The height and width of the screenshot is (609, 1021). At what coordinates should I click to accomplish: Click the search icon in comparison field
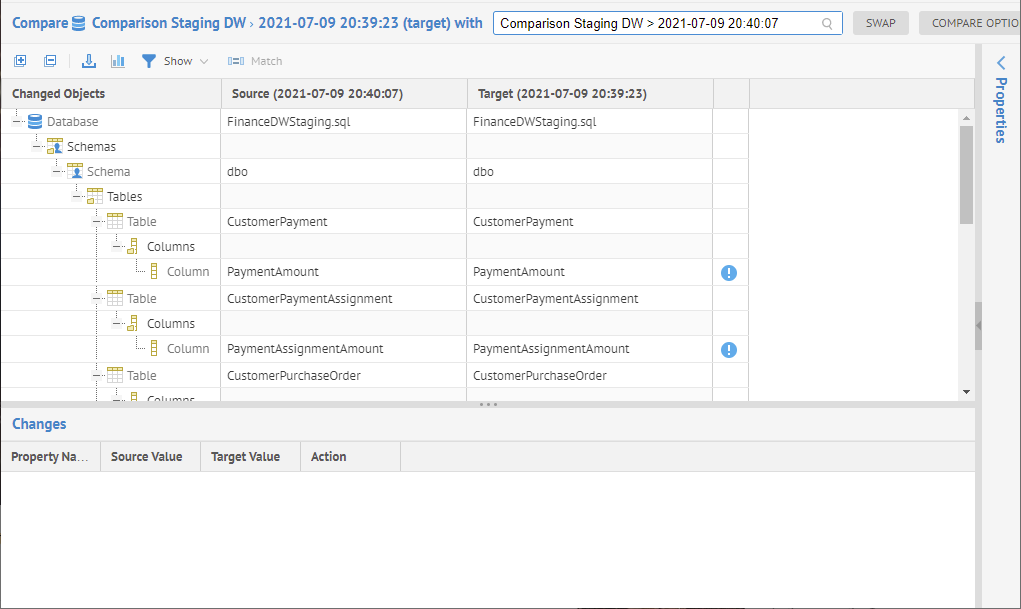tap(827, 23)
